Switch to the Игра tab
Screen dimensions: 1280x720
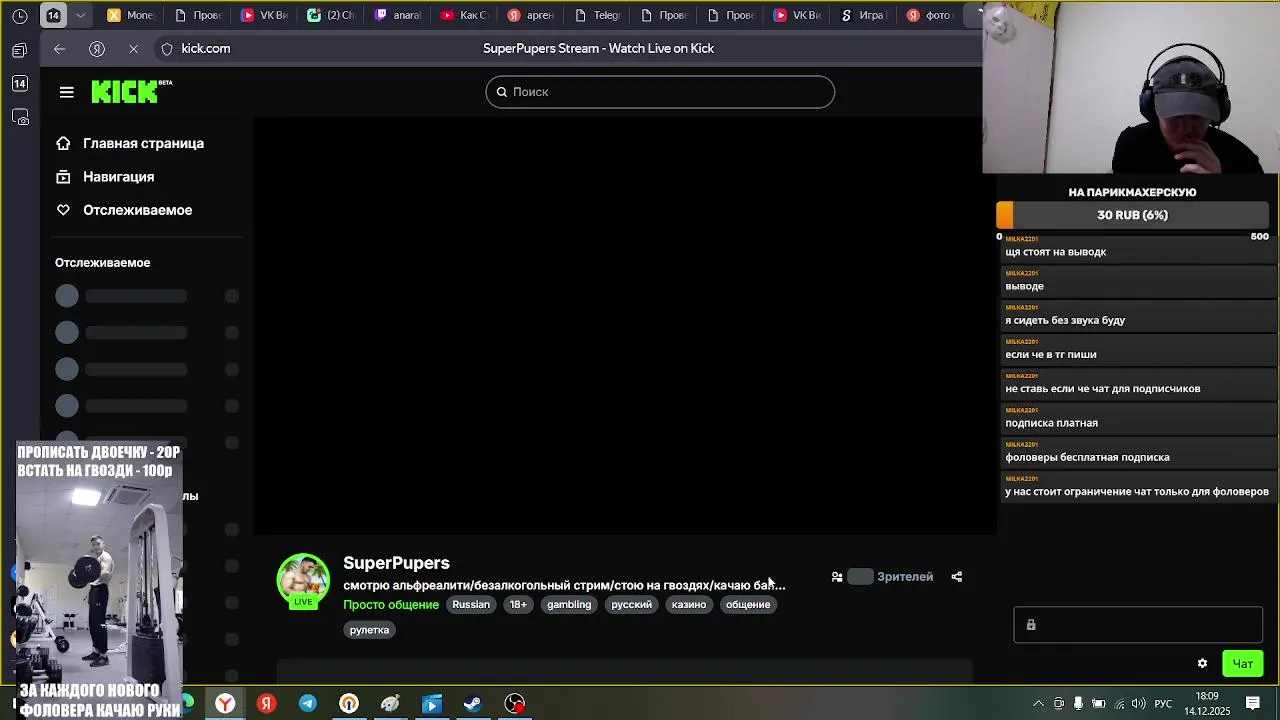pyautogui.click(x=864, y=15)
